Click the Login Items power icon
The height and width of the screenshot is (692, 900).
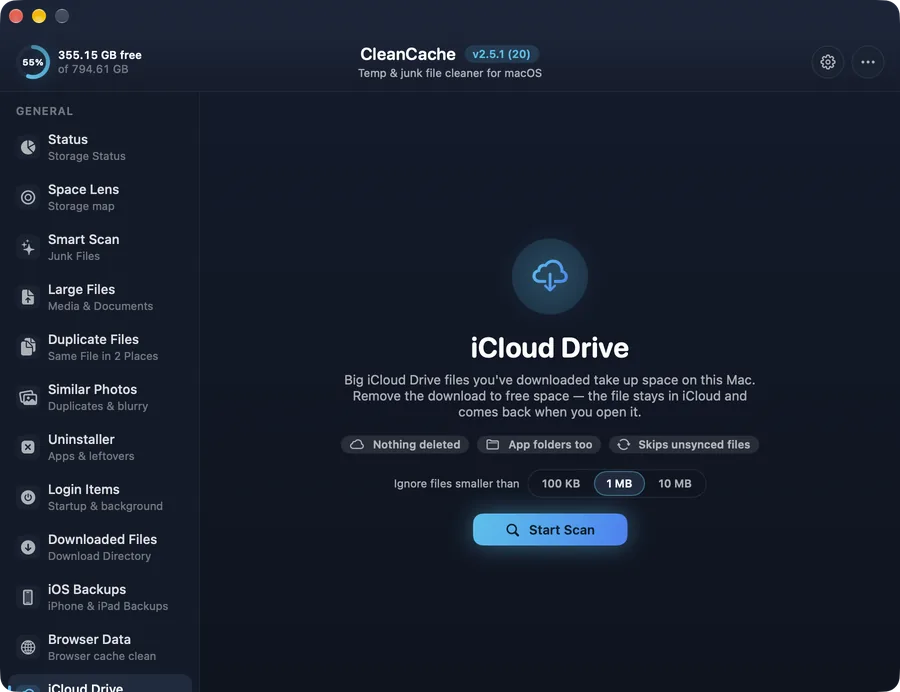coord(28,497)
